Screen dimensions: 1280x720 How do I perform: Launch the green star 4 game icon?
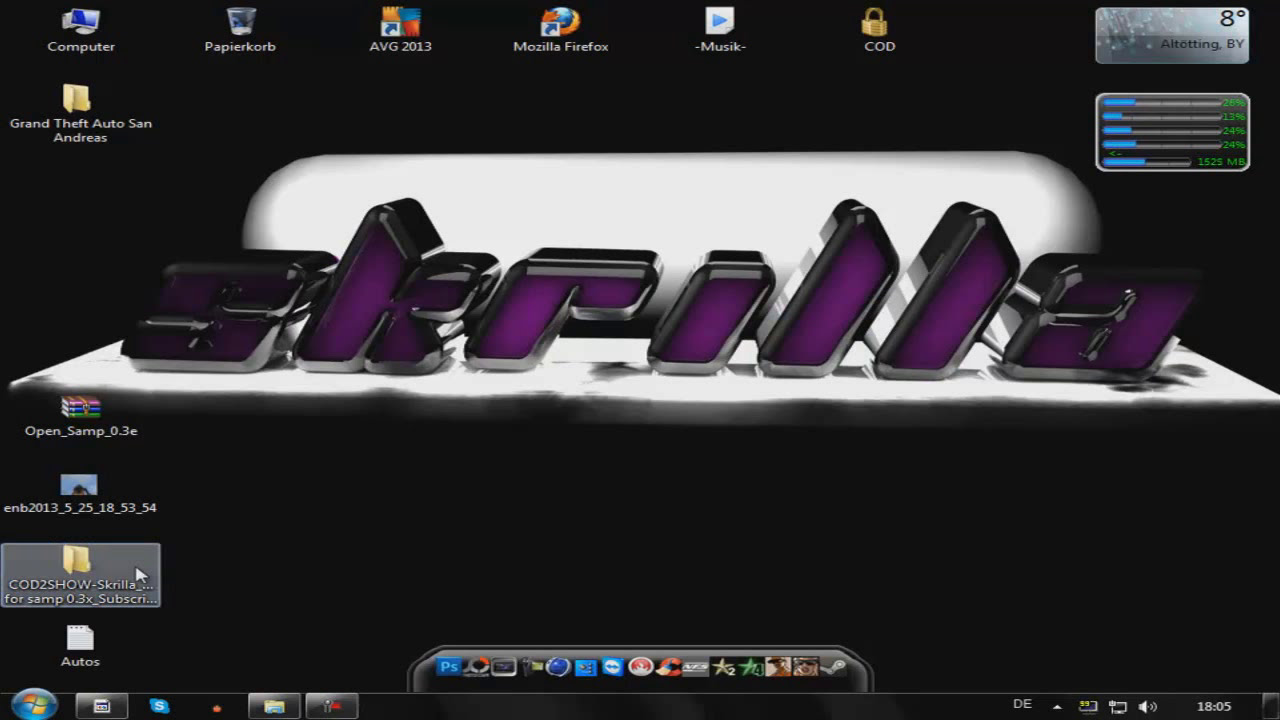[x=751, y=667]
